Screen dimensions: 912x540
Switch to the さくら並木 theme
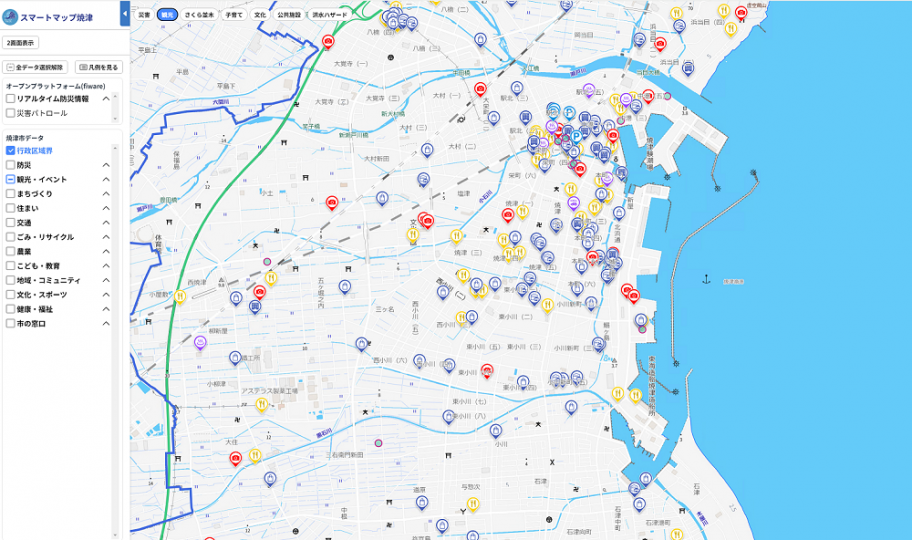click(x=200, y=15)
